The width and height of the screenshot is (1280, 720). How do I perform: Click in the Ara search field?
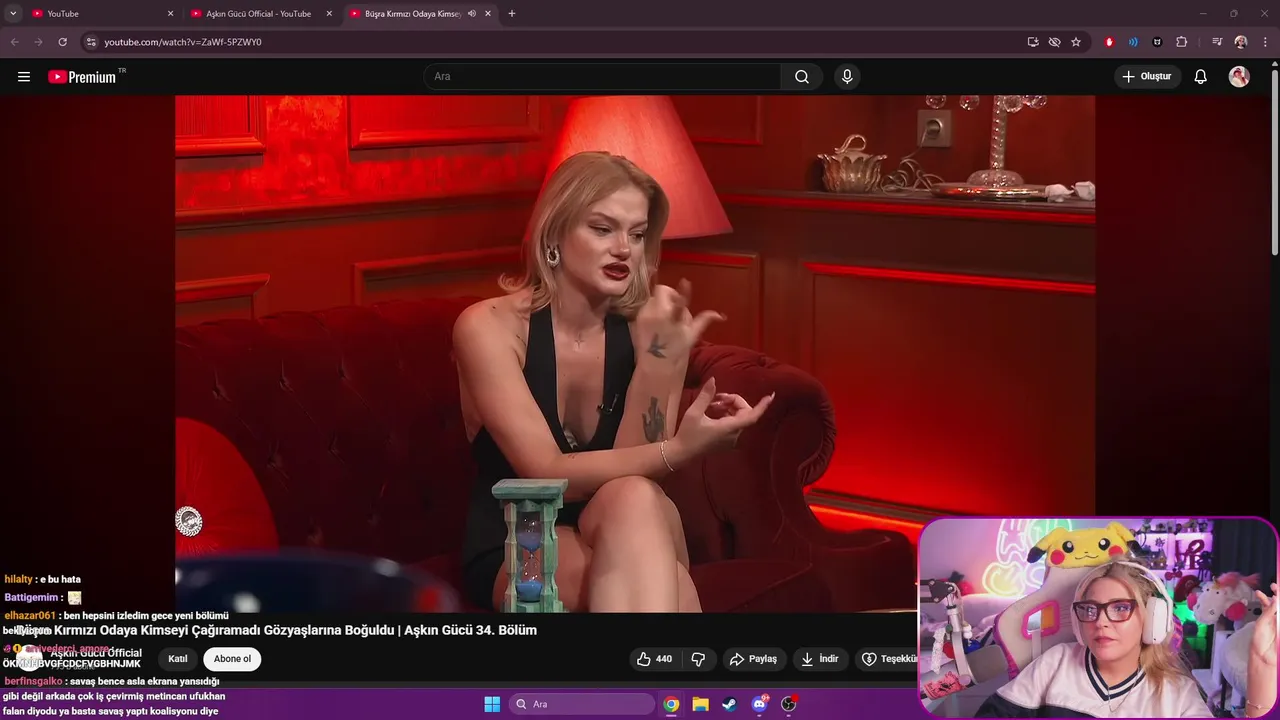point(603,77)
